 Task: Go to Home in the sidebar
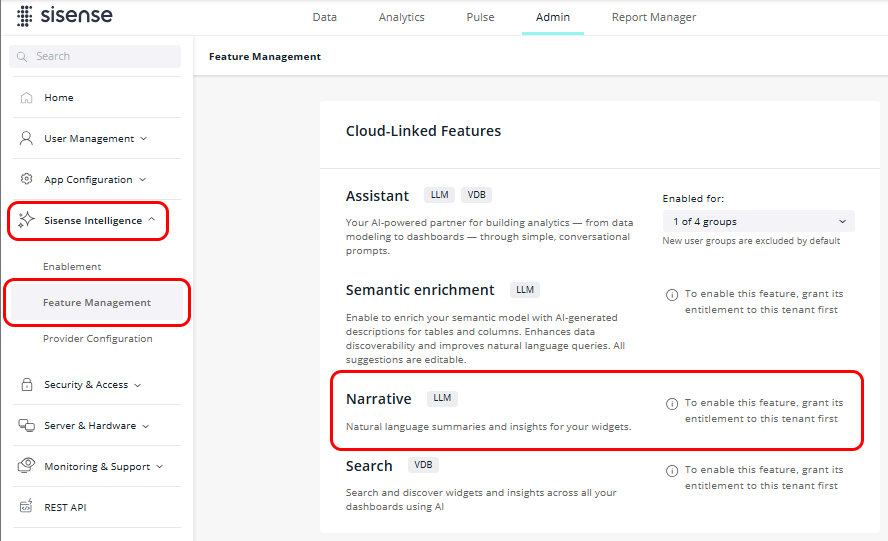point(59,97)
